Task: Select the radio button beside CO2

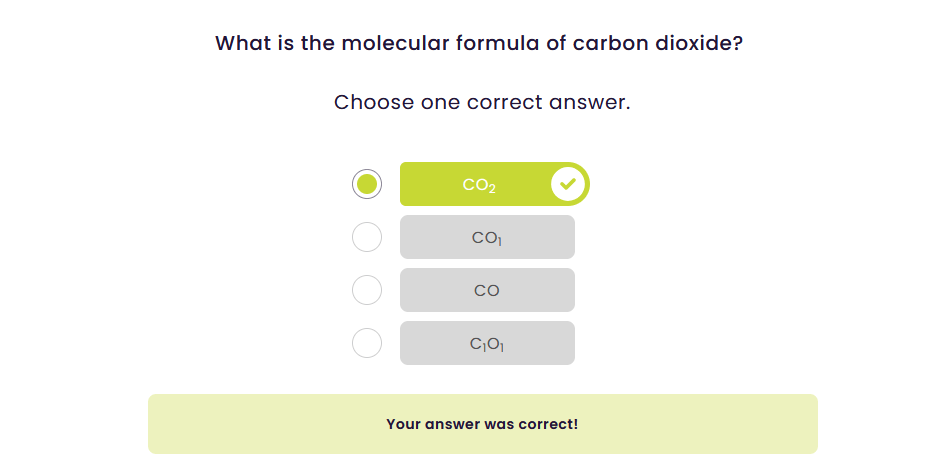Action: (367, 184)
